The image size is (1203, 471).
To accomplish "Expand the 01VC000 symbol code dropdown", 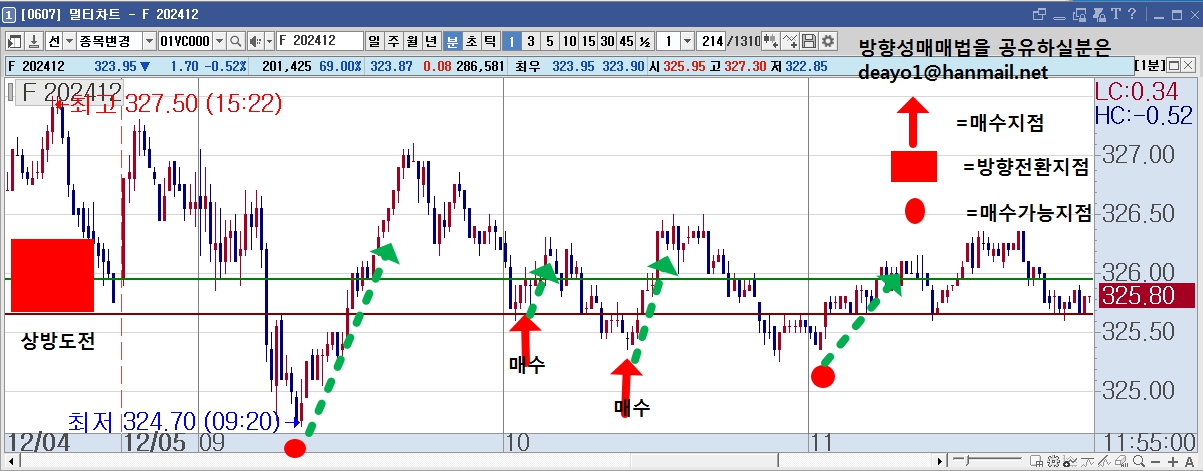I will click(220, 41).
